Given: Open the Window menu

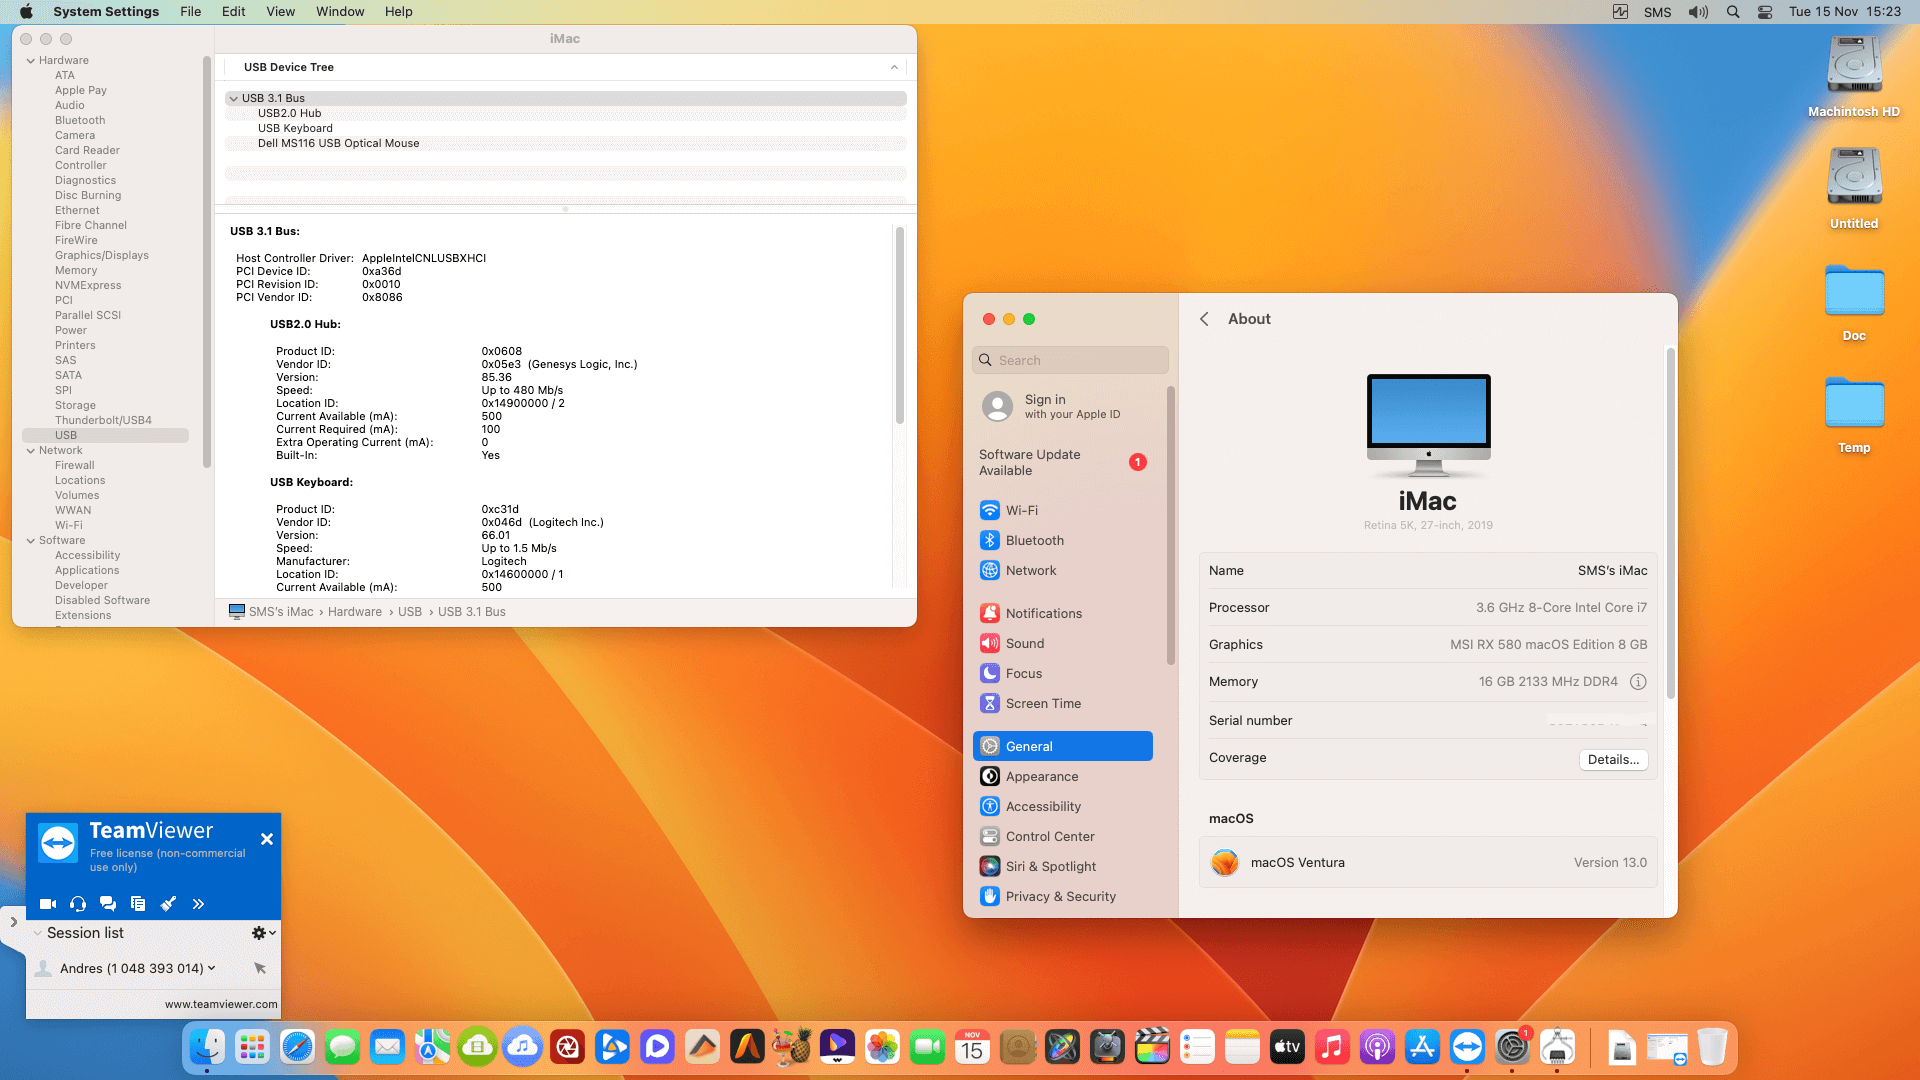Looking at the screenshot, I should point(340,12).
